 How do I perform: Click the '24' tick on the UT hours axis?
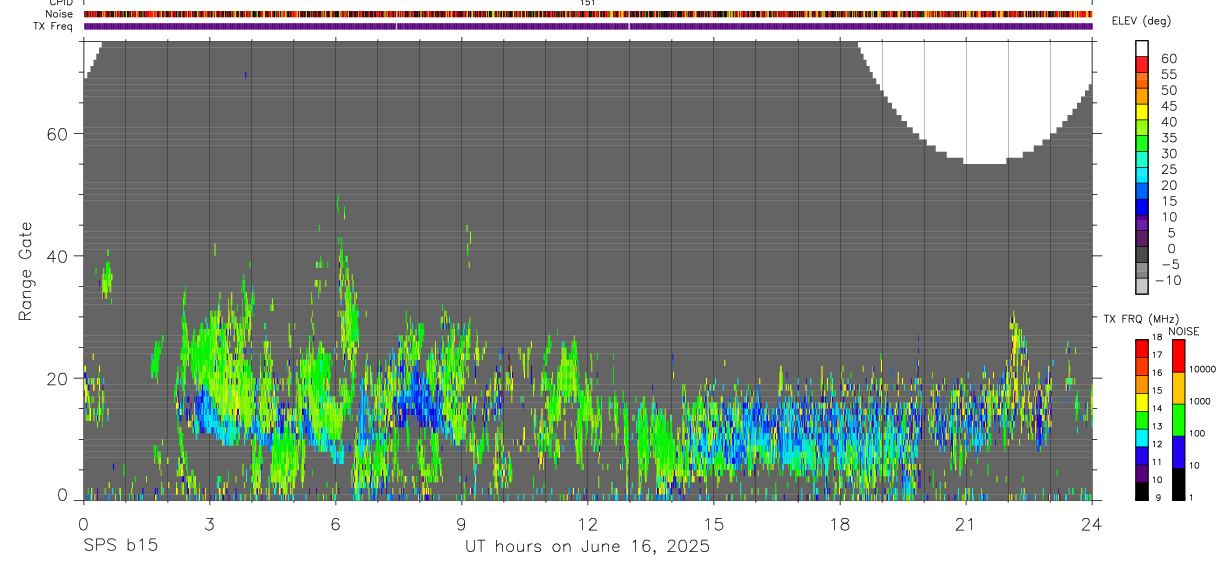click(x=1091, y=523)
